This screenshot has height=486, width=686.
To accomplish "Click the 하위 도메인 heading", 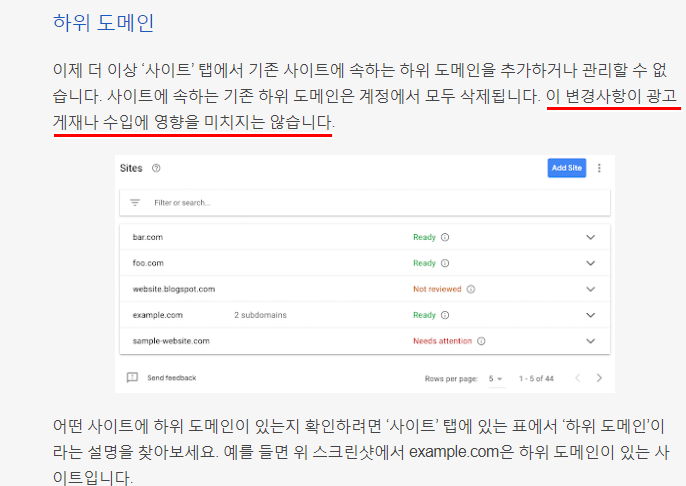I will pyautogui.click(x=103, y=22).
